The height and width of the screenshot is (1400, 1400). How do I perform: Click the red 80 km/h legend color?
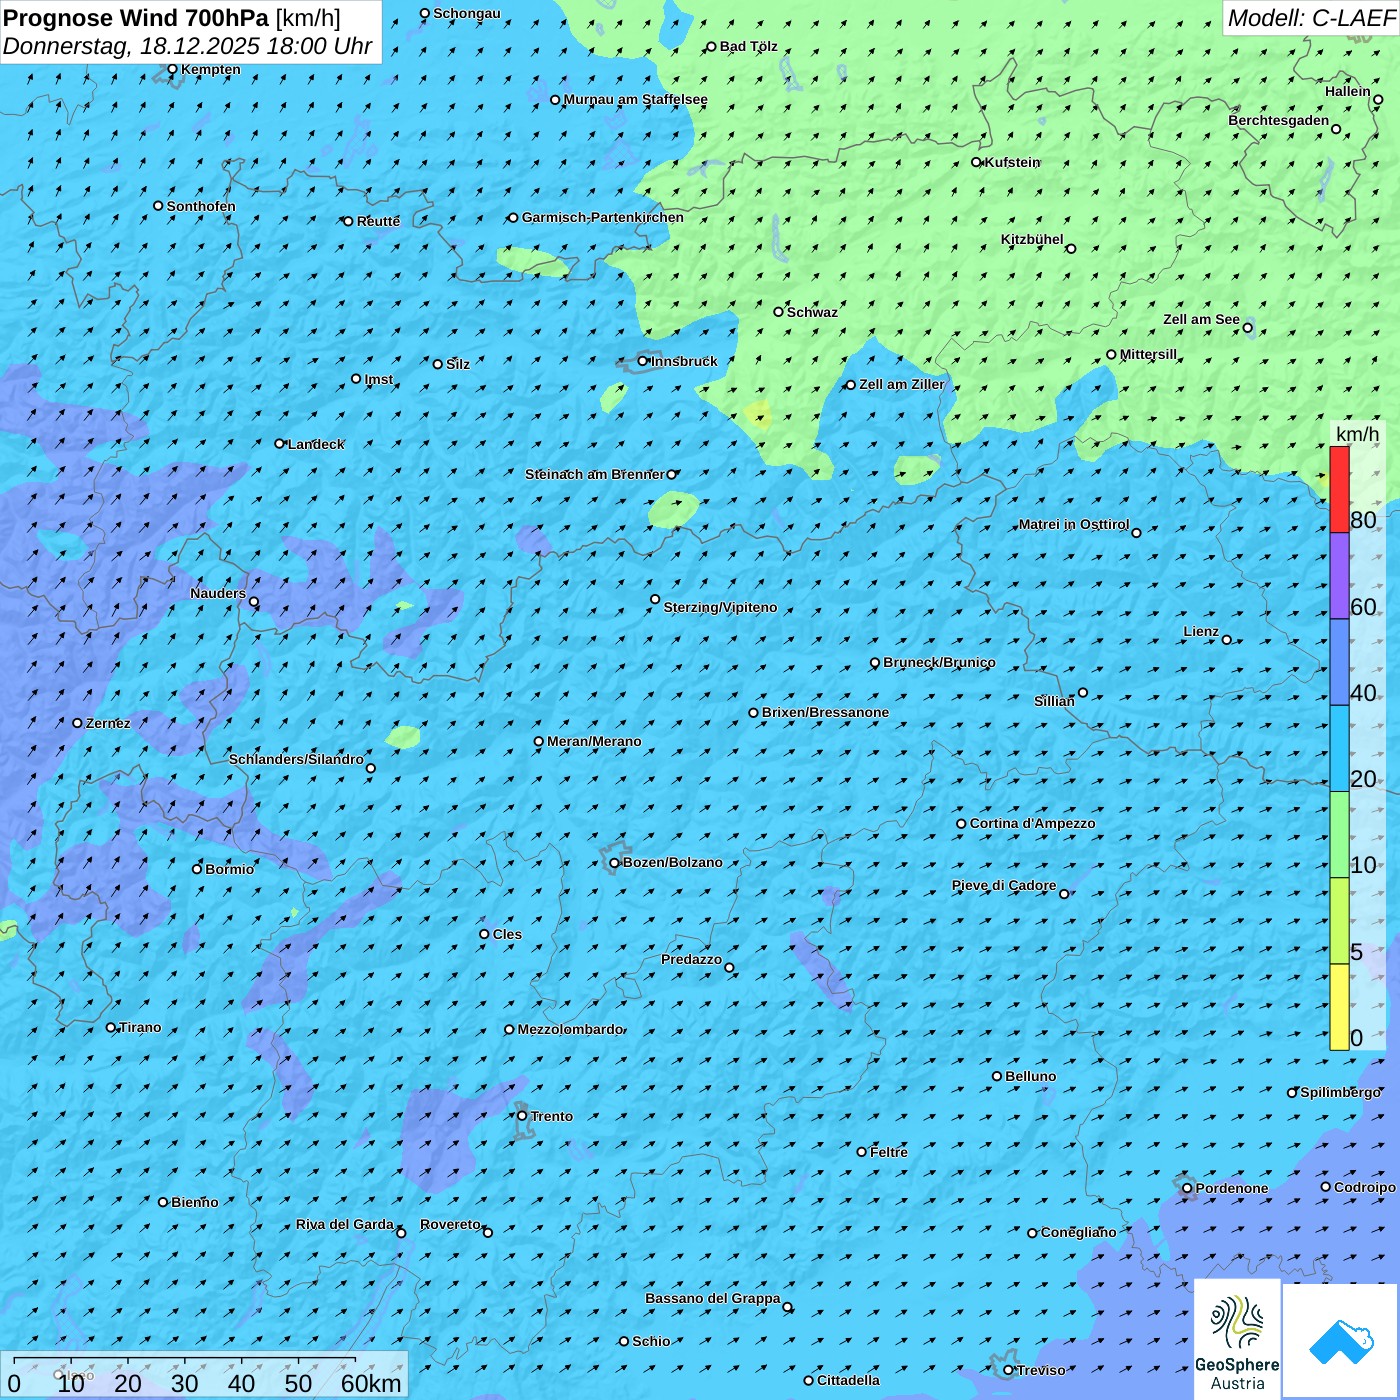pos(1339,489)
